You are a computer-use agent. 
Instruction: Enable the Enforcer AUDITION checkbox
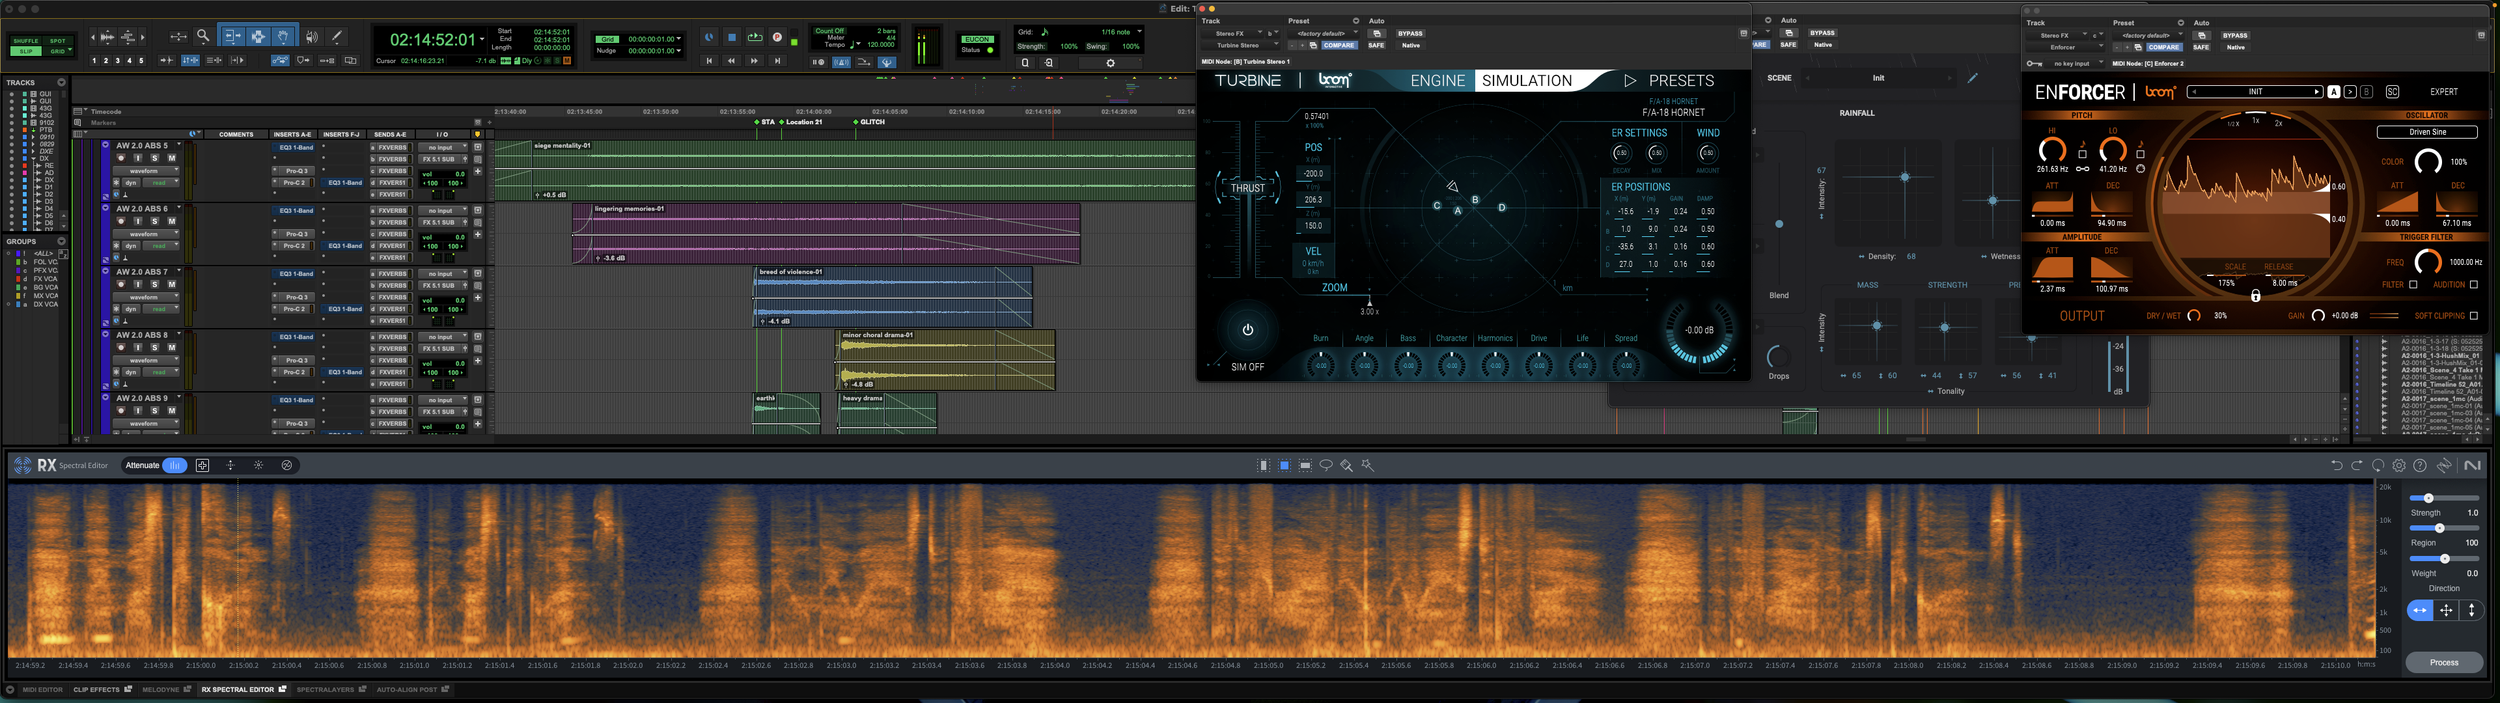[2474, 285]
